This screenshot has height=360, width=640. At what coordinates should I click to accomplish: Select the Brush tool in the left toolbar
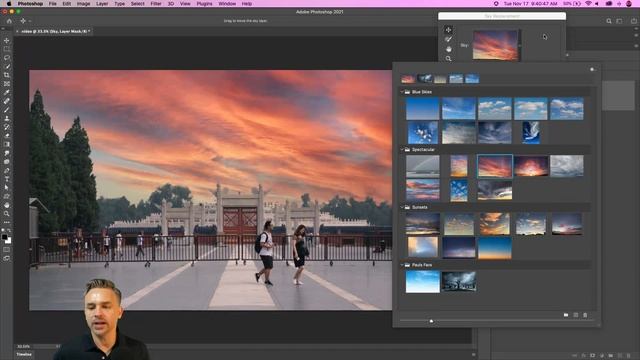tap(7, 109)
